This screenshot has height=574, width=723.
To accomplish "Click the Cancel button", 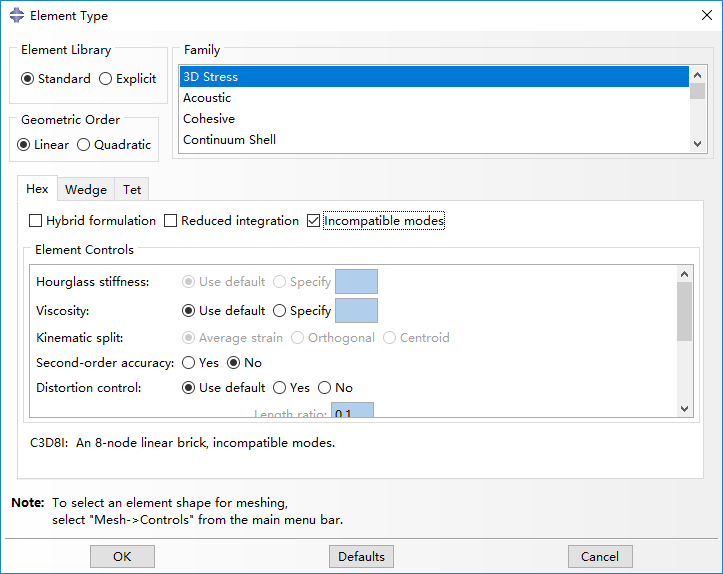I will [x=600, y=556].
